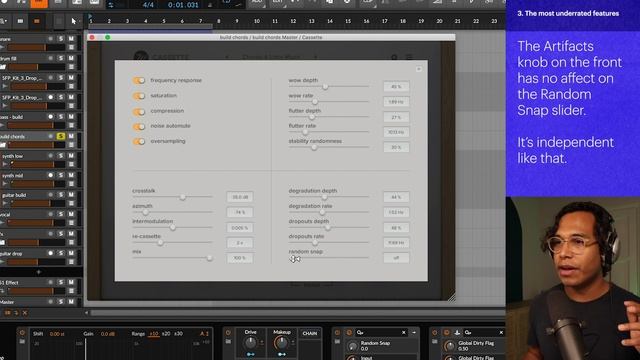The width and height of the screenshot is (640, 360).
Task: Solo the synth low track
Action: (60, 156)
